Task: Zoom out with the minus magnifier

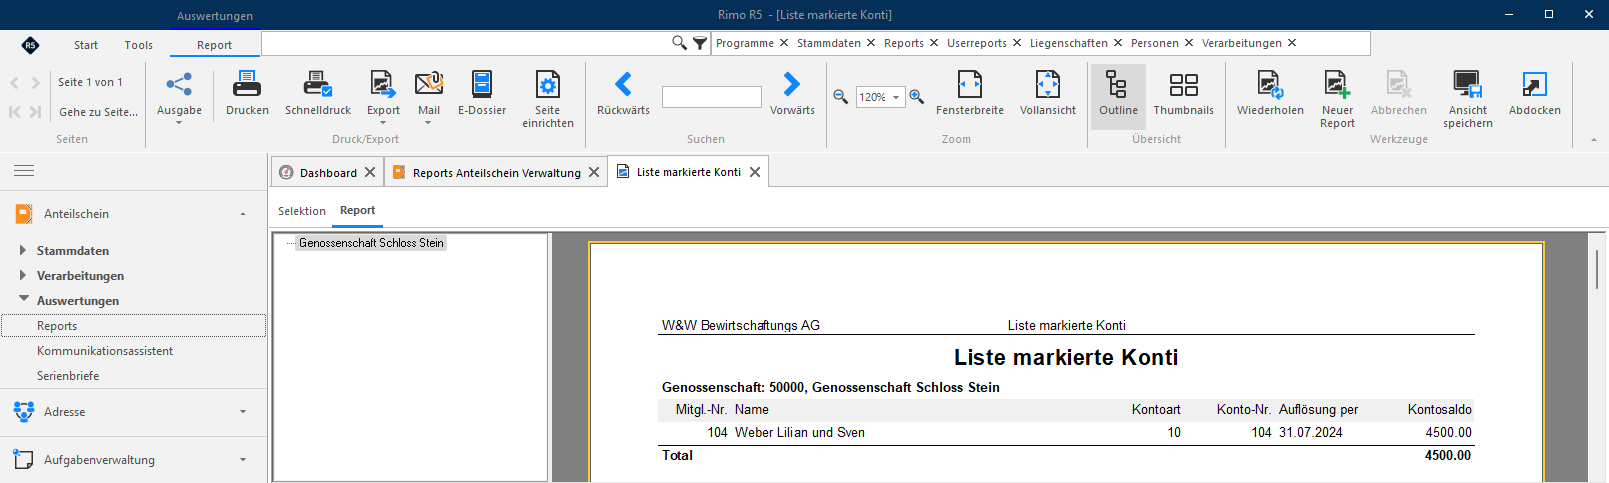Action: (841, 97)
